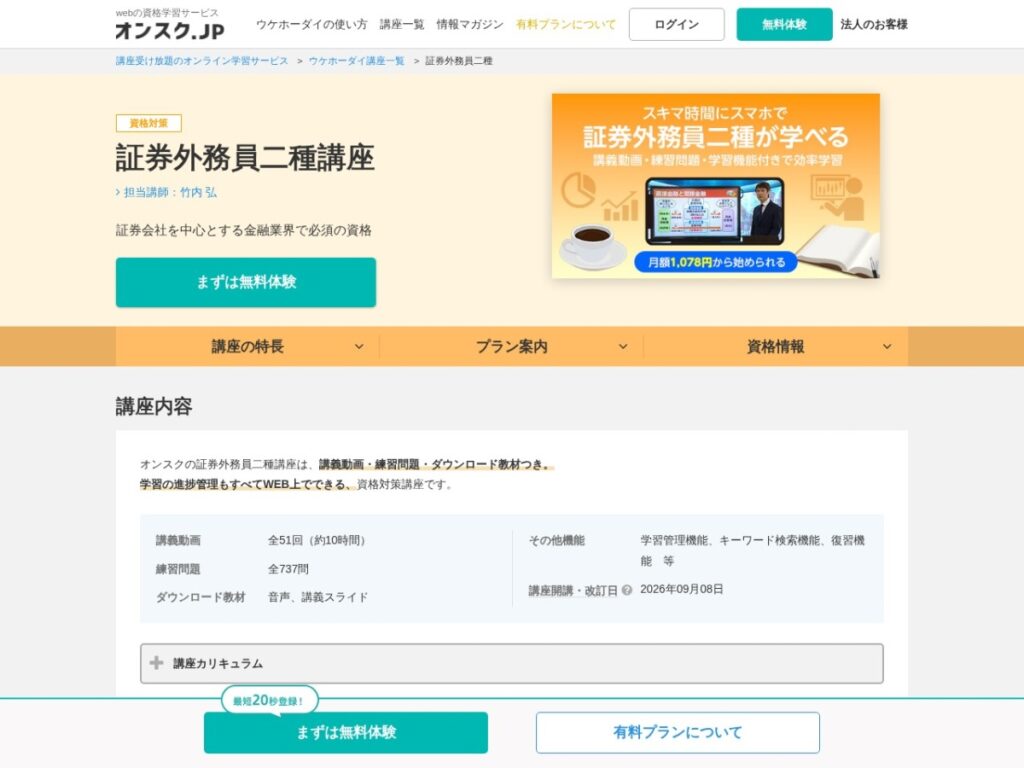Click the 音声、講義スライド value
Screen dimensions: 1024x768
click(318, 597)
